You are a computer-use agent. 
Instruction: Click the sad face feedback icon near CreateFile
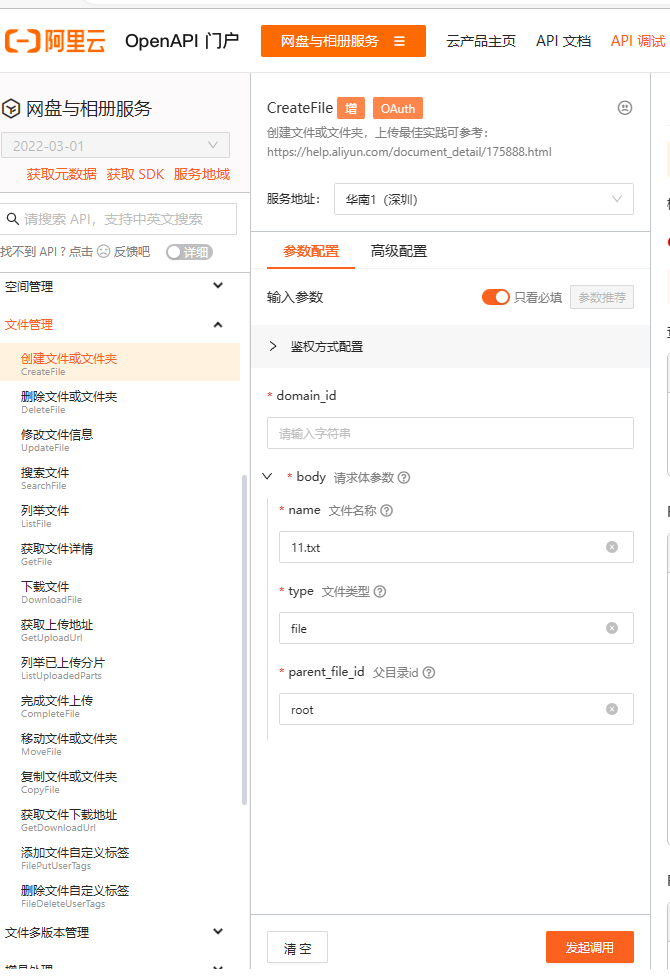pyautogui.click(x=625, y=108)
